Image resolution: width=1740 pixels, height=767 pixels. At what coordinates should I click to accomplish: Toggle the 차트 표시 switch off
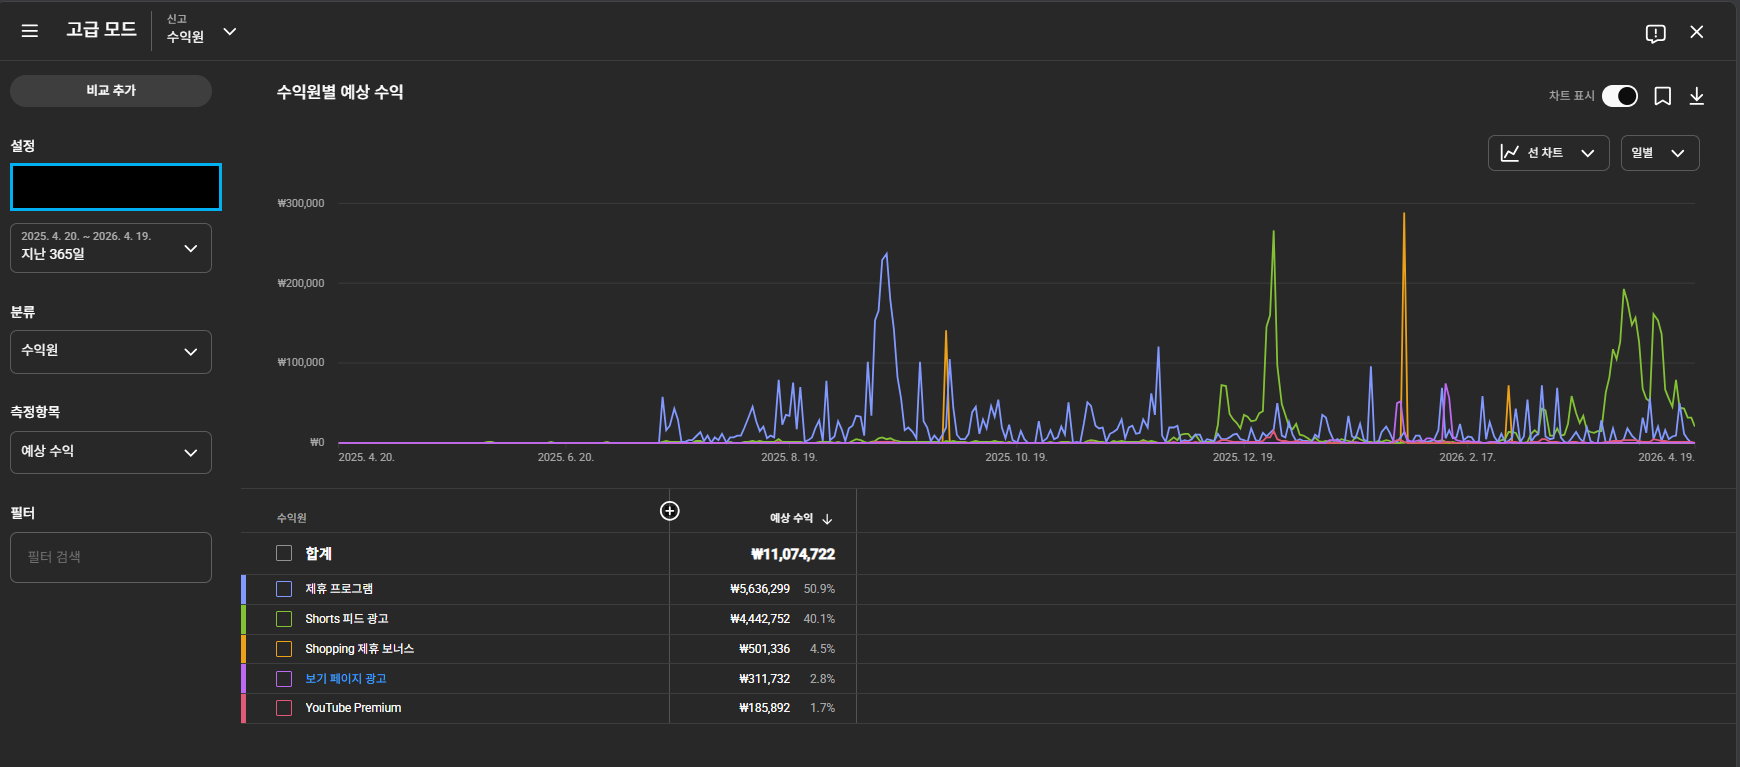point(1619,96)
